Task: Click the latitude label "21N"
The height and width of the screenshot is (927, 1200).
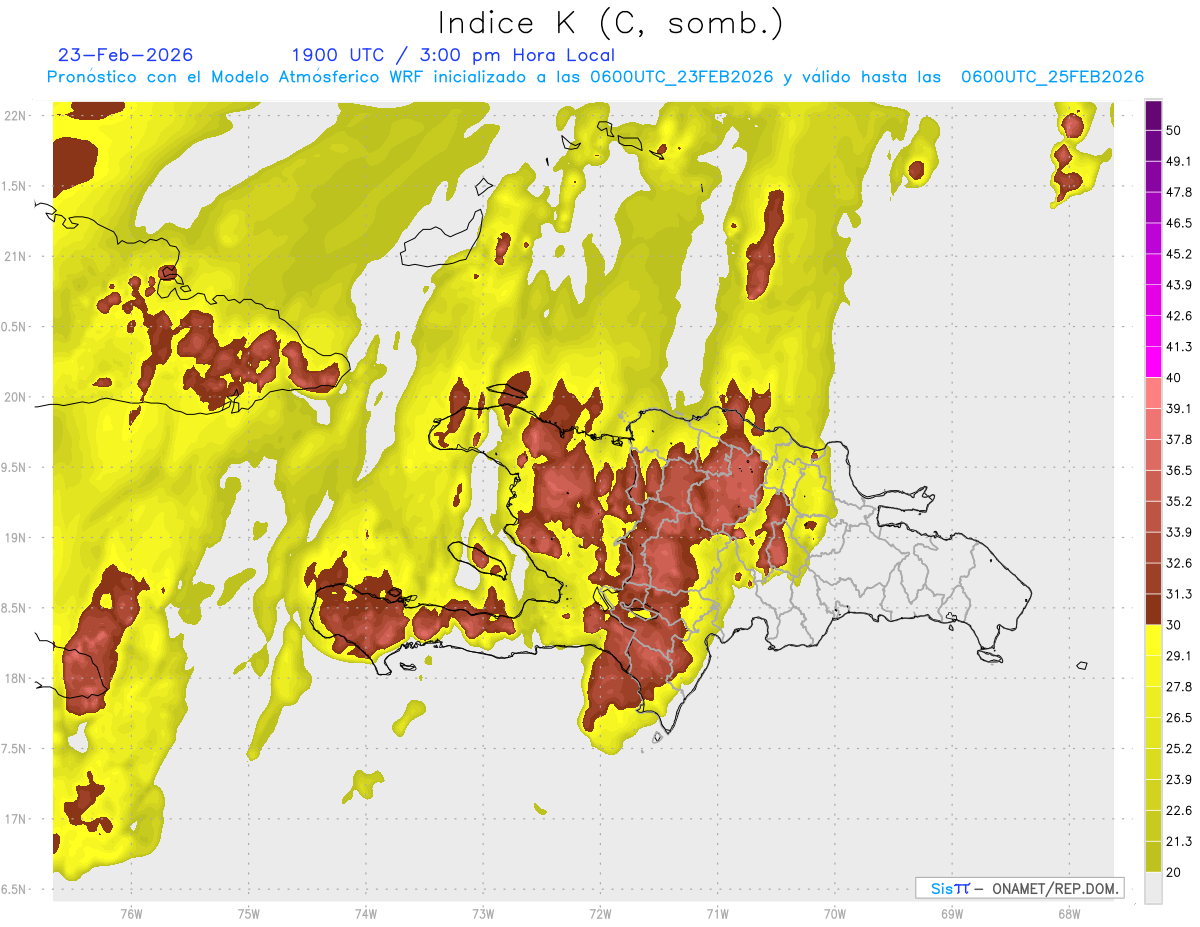Action: coord(16,256)
